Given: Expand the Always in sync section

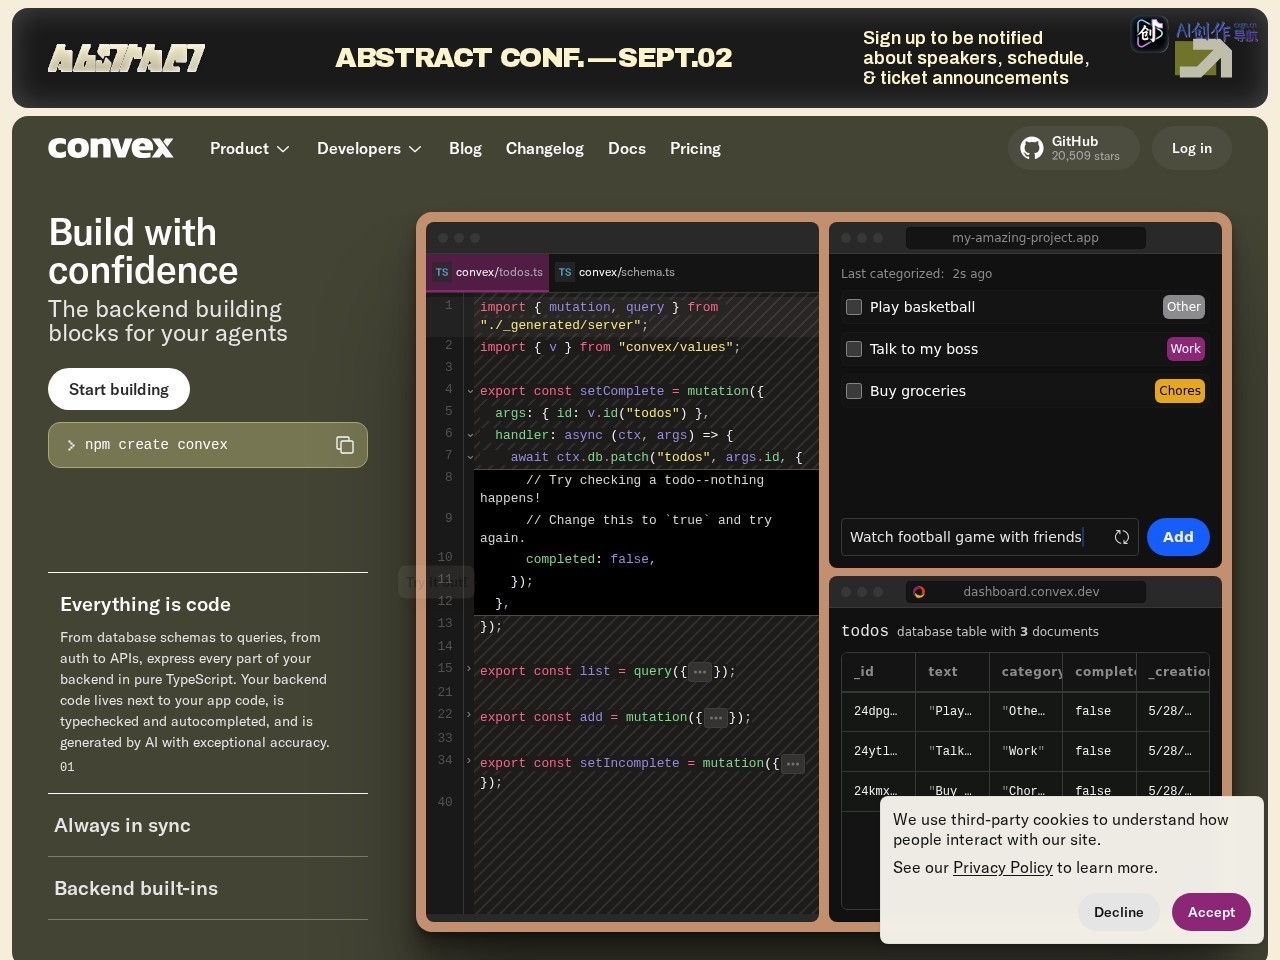Looking at the screenshot, I should pyautogui.click(x=208, y=826).
